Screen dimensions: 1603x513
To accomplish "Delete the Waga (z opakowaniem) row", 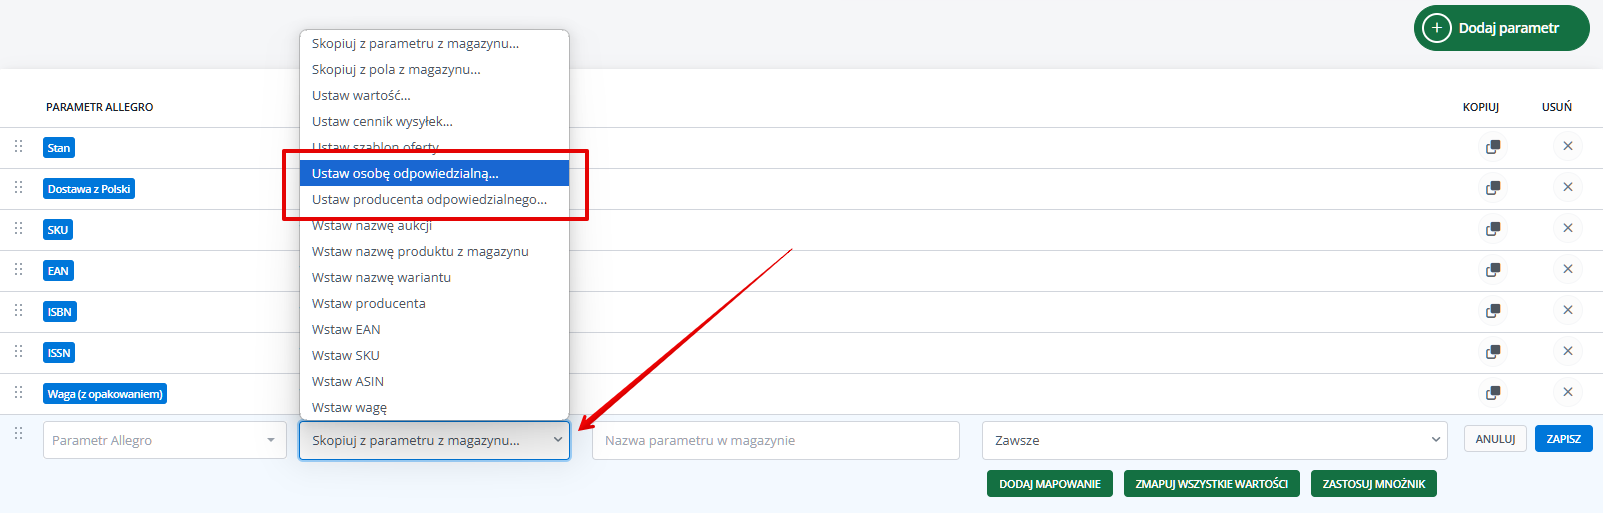I will [x=1568, y=392].
